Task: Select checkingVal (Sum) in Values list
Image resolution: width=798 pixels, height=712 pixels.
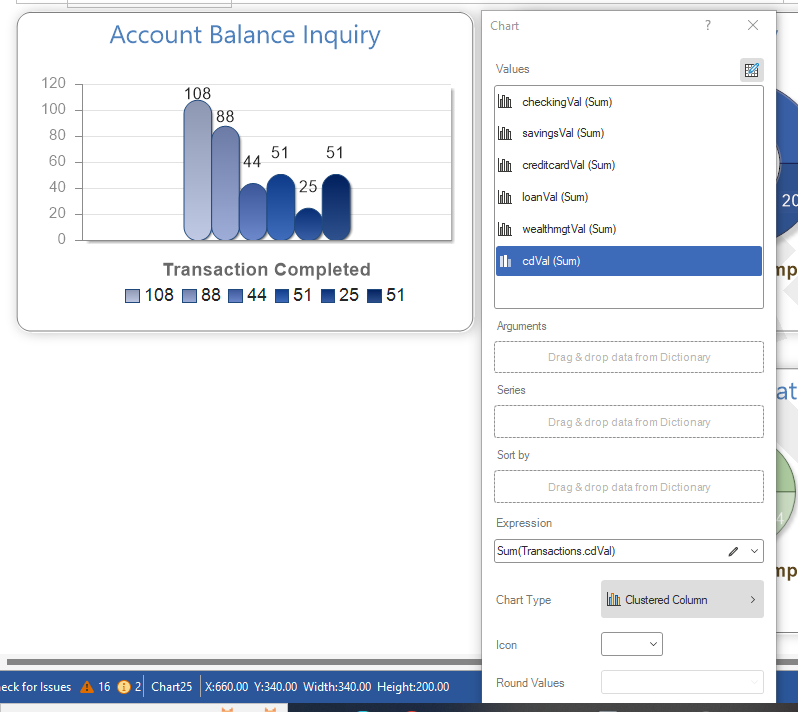Action: (629, 102)
